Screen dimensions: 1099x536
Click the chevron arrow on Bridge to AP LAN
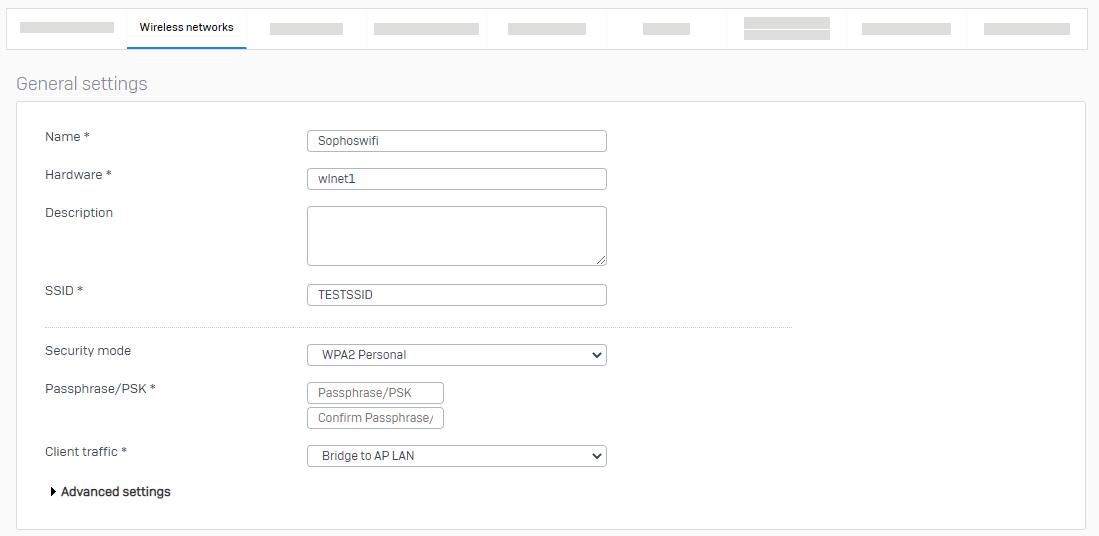(x=597, y=456)
